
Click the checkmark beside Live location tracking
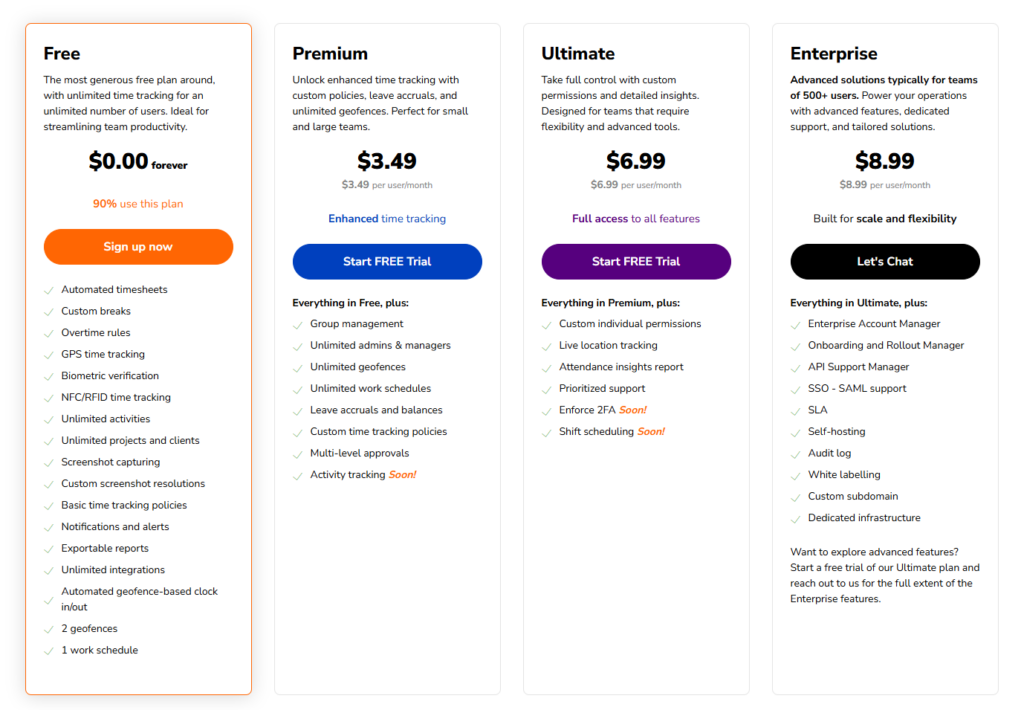click(547, 346)
